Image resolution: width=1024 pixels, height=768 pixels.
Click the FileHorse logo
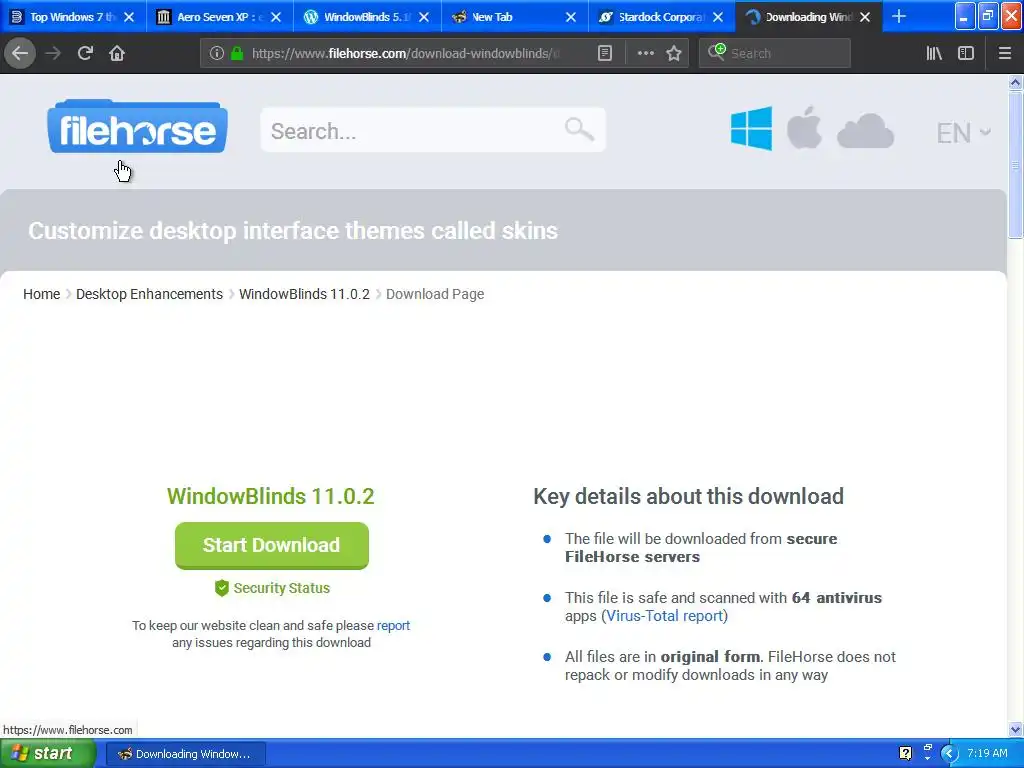[x=138, y=127]
